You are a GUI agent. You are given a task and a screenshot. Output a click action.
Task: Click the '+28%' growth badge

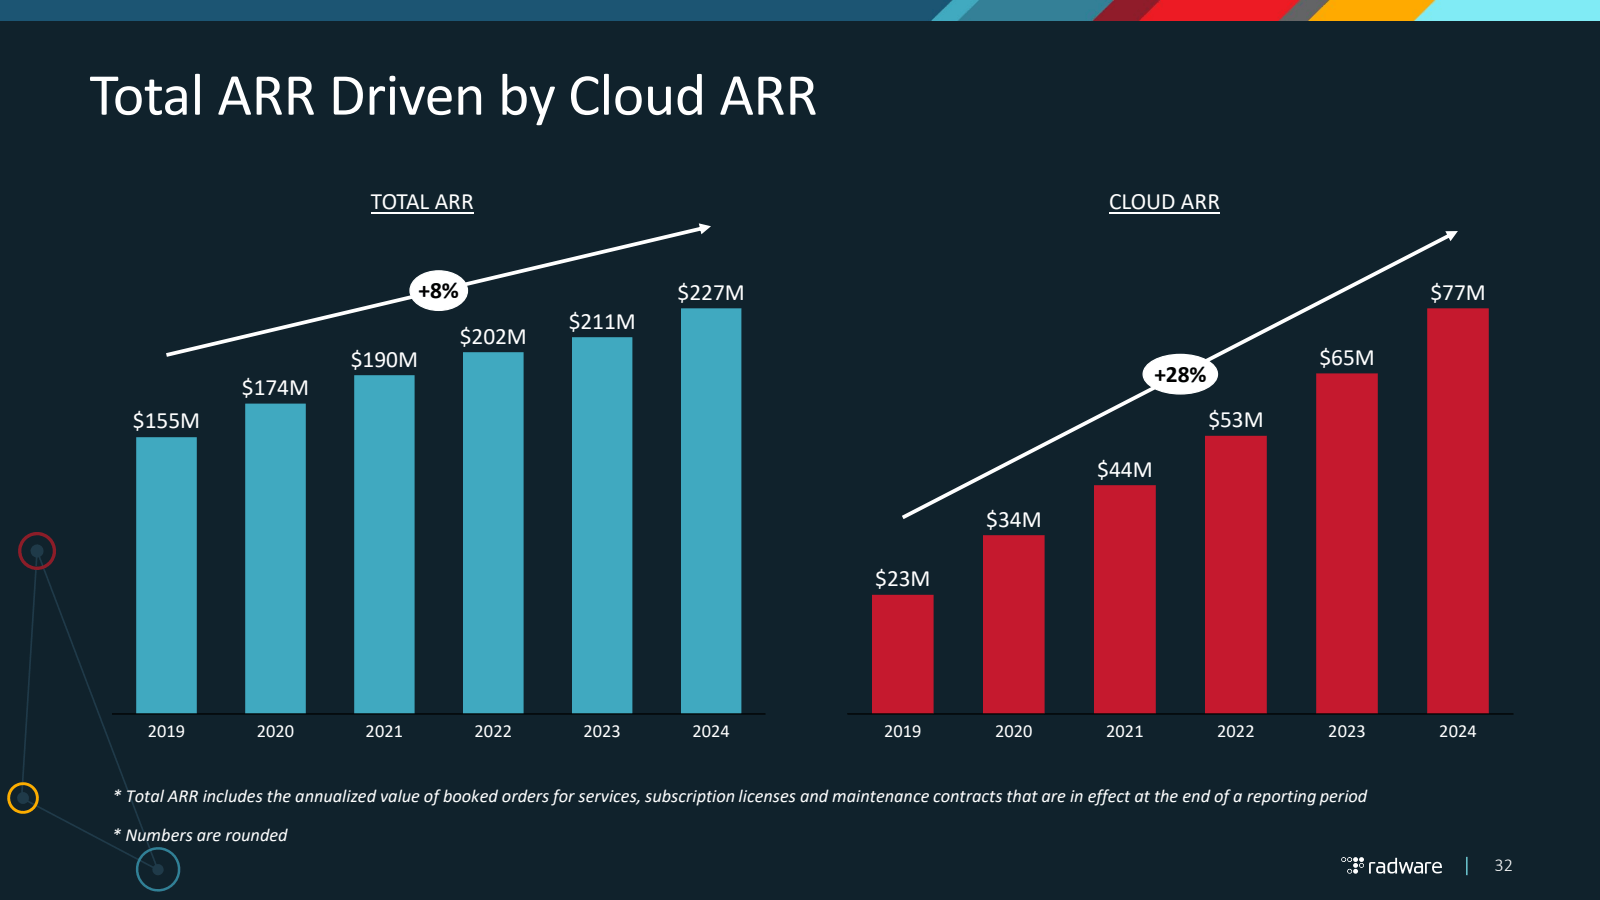(x=1180, y=375)
